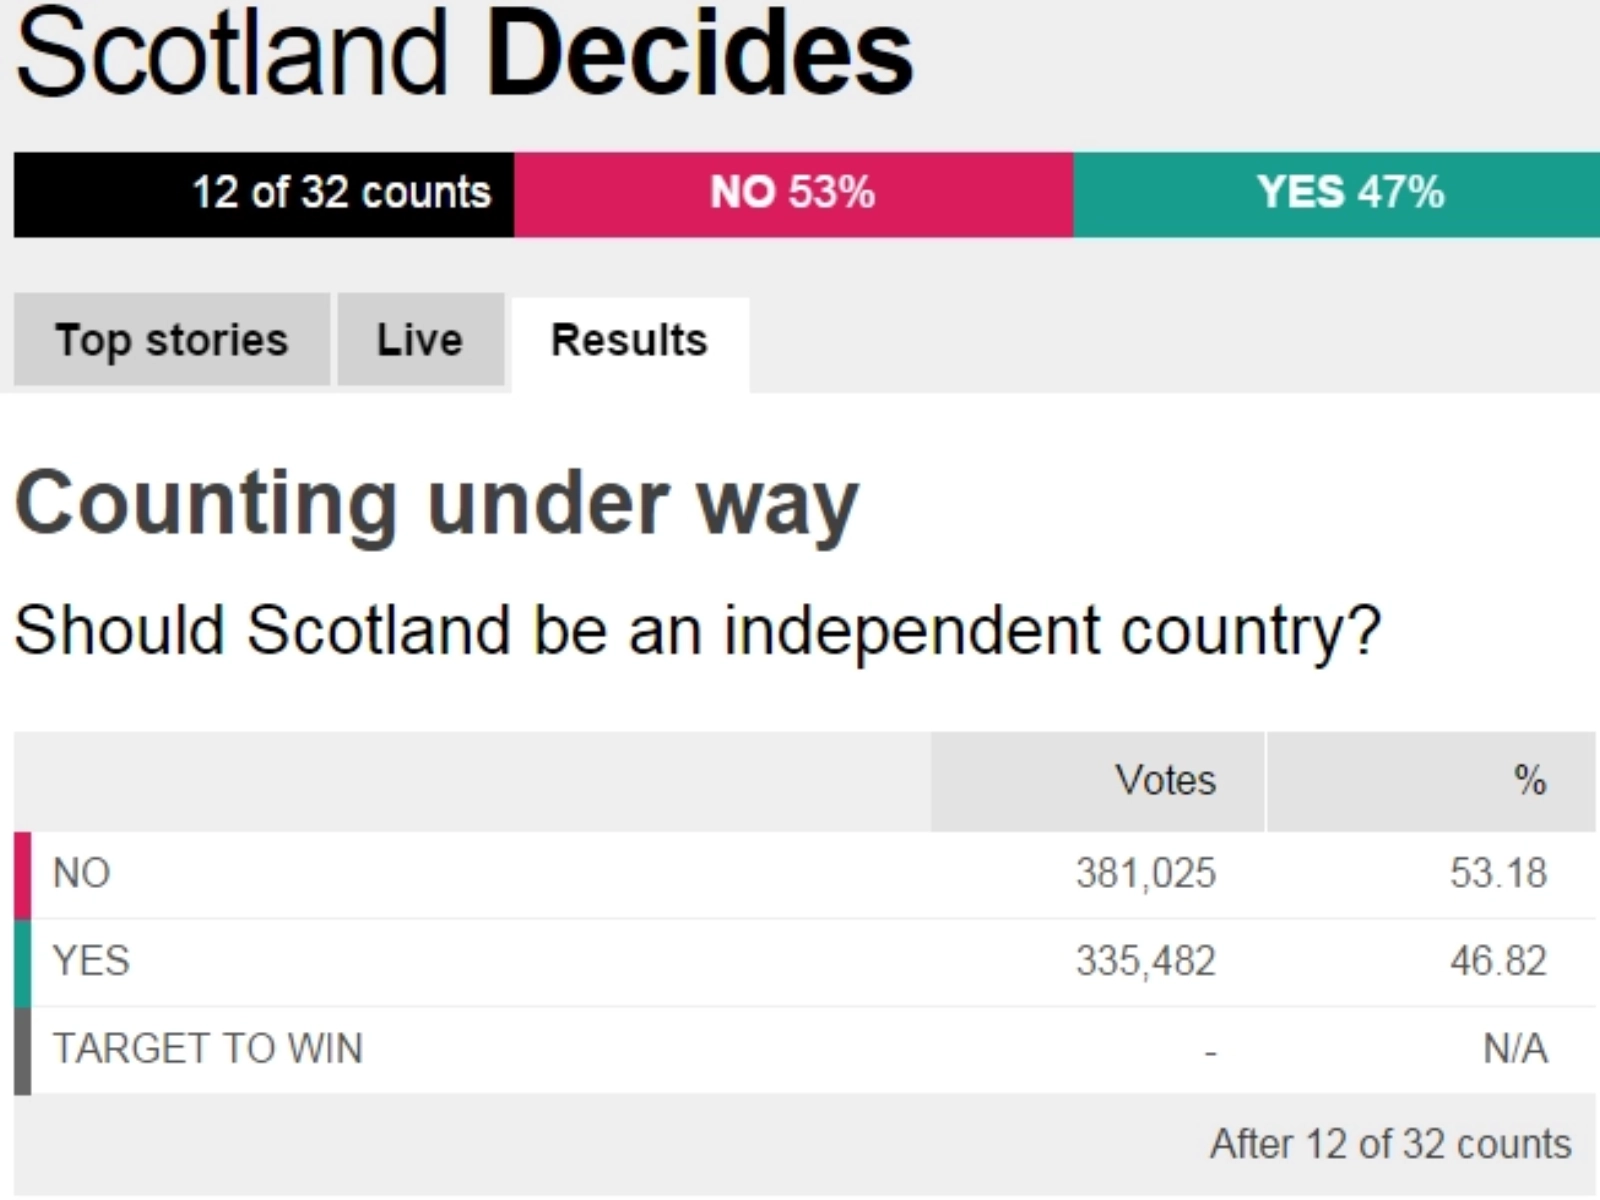Click the YES percentage 46.82
Viewport: 1600px width, 1200px height.
[x=1498, y=962]
